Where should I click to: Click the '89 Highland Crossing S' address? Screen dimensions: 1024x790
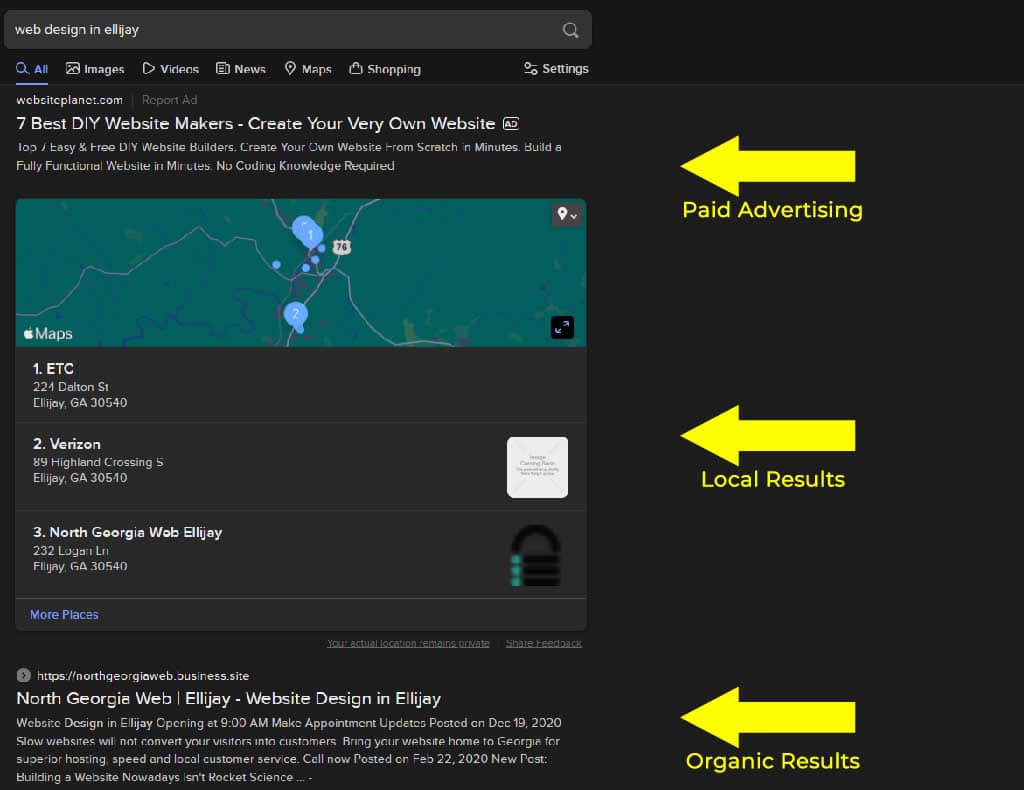pyautogui.click(x=98, y=462)
